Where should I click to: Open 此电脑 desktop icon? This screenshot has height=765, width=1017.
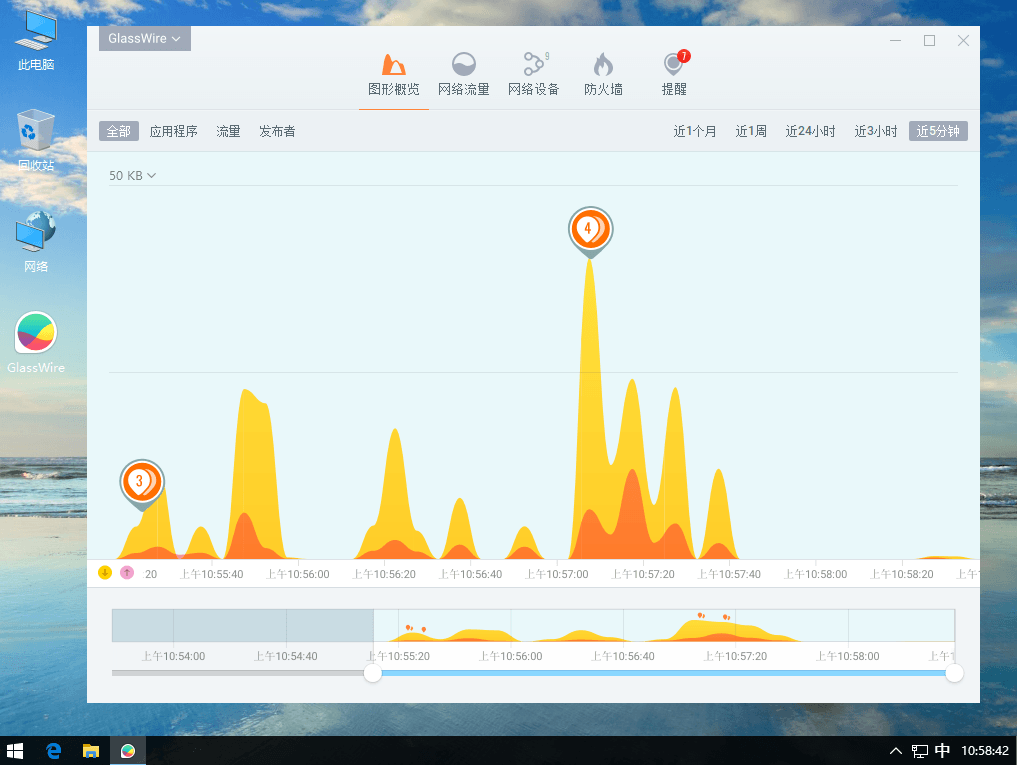click(x=36, y=40)
